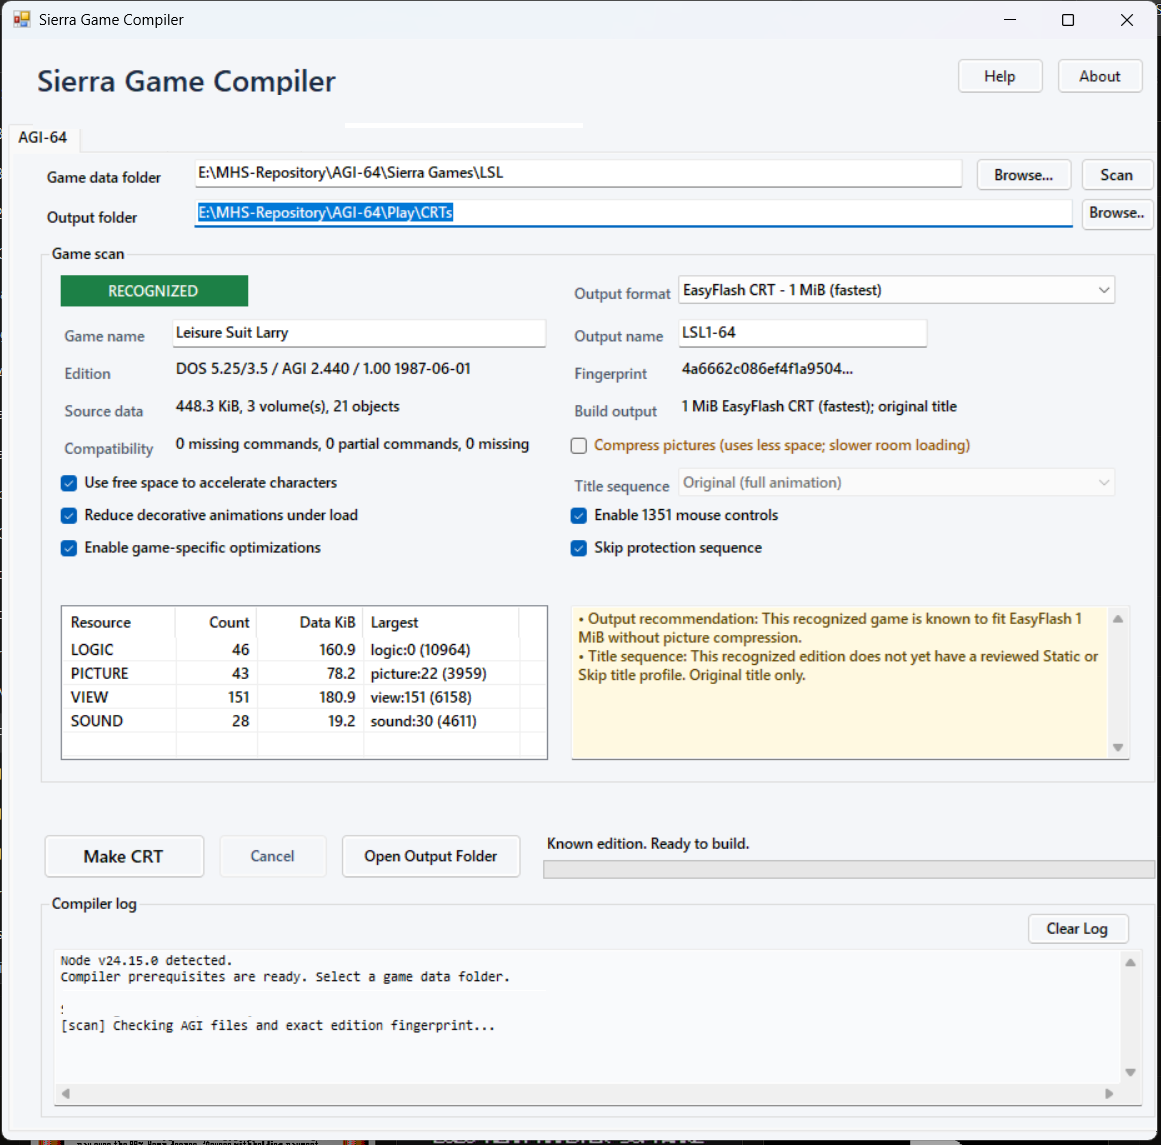Click the Output folder path field
The height and width of the screenshot is (1145, 1161).
pos(633,213)
